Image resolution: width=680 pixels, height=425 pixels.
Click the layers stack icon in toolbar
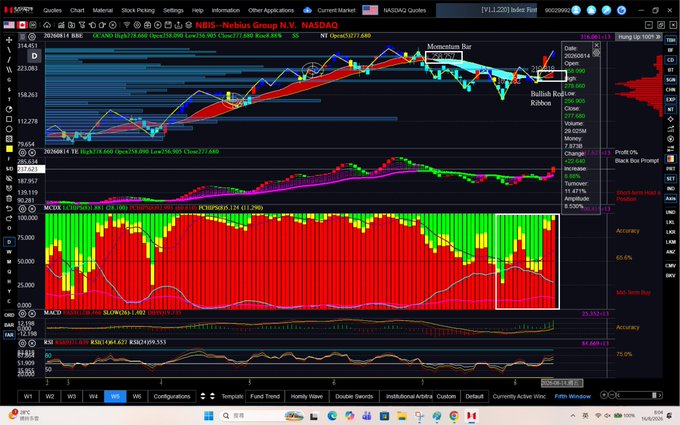click(189, 25)
